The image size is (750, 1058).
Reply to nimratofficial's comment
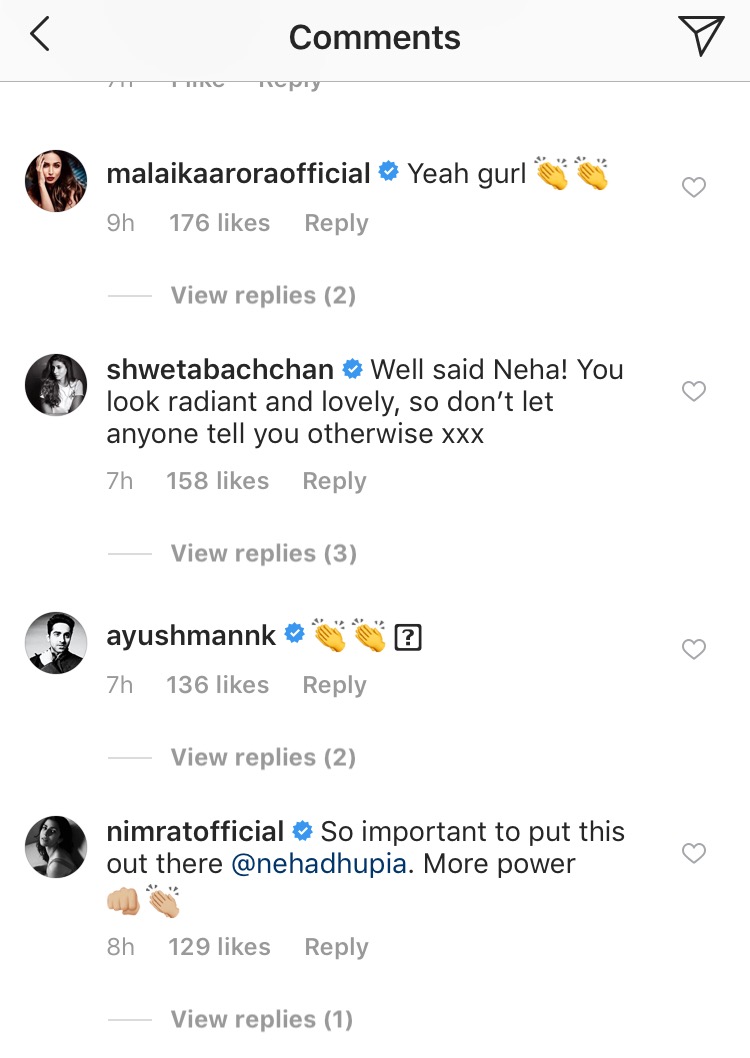coord(336,948)
